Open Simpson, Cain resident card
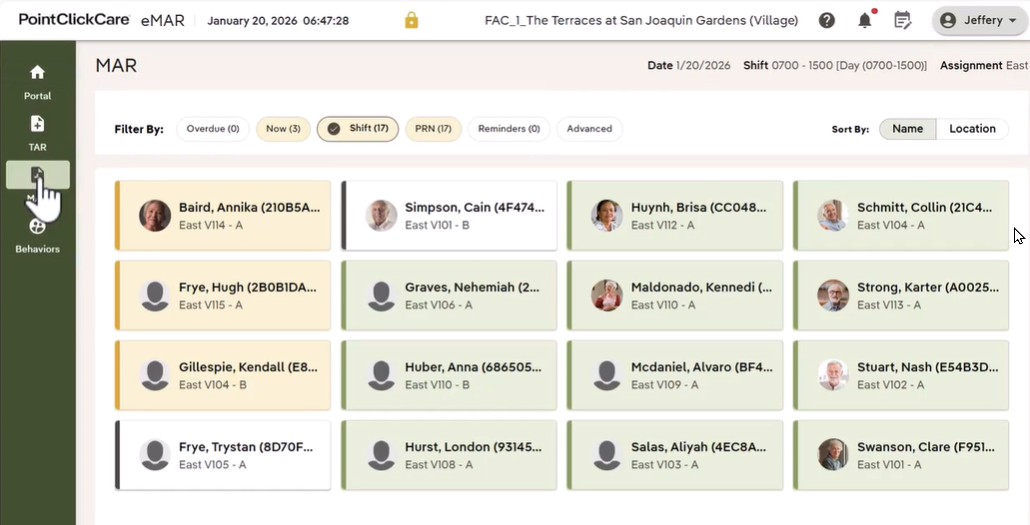Screen dimensions: 1030x525 click(449, 216)
